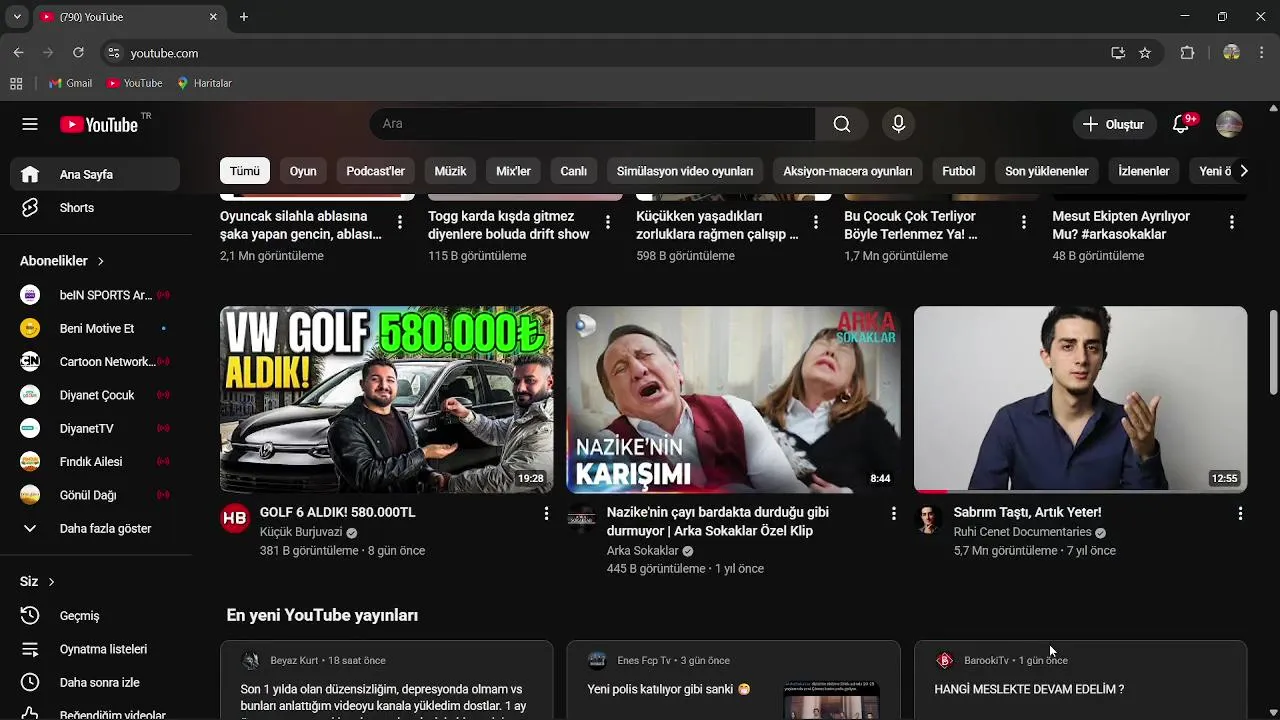Open Sabrım Taştı video thumbnail
Screen dimensions: 1280x720
(1080, 400)
